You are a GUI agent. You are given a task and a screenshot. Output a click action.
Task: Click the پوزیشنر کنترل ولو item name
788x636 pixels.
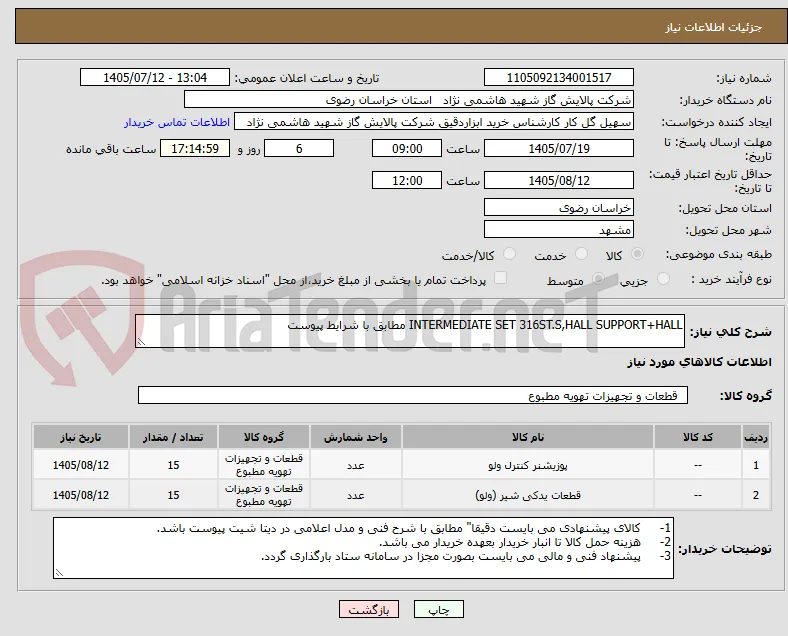point(528,465)
